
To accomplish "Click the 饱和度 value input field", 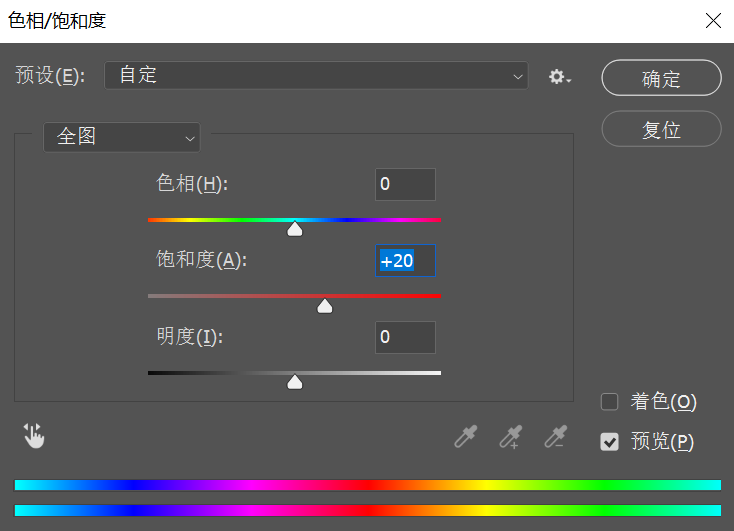I will pos(405,261).
